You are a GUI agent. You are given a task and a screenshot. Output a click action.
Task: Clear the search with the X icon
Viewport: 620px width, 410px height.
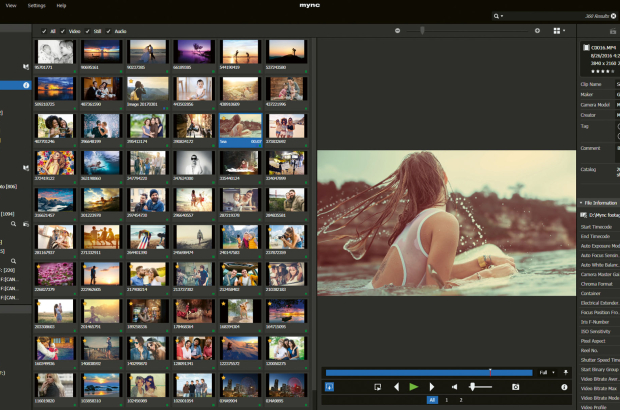[613, 16]
